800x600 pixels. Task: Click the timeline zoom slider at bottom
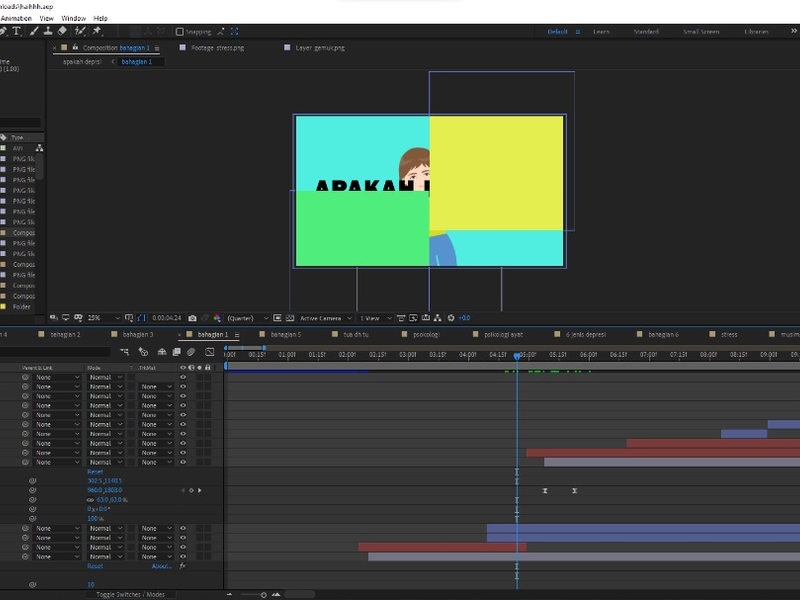pyautogui.click(x=264, y=594)
